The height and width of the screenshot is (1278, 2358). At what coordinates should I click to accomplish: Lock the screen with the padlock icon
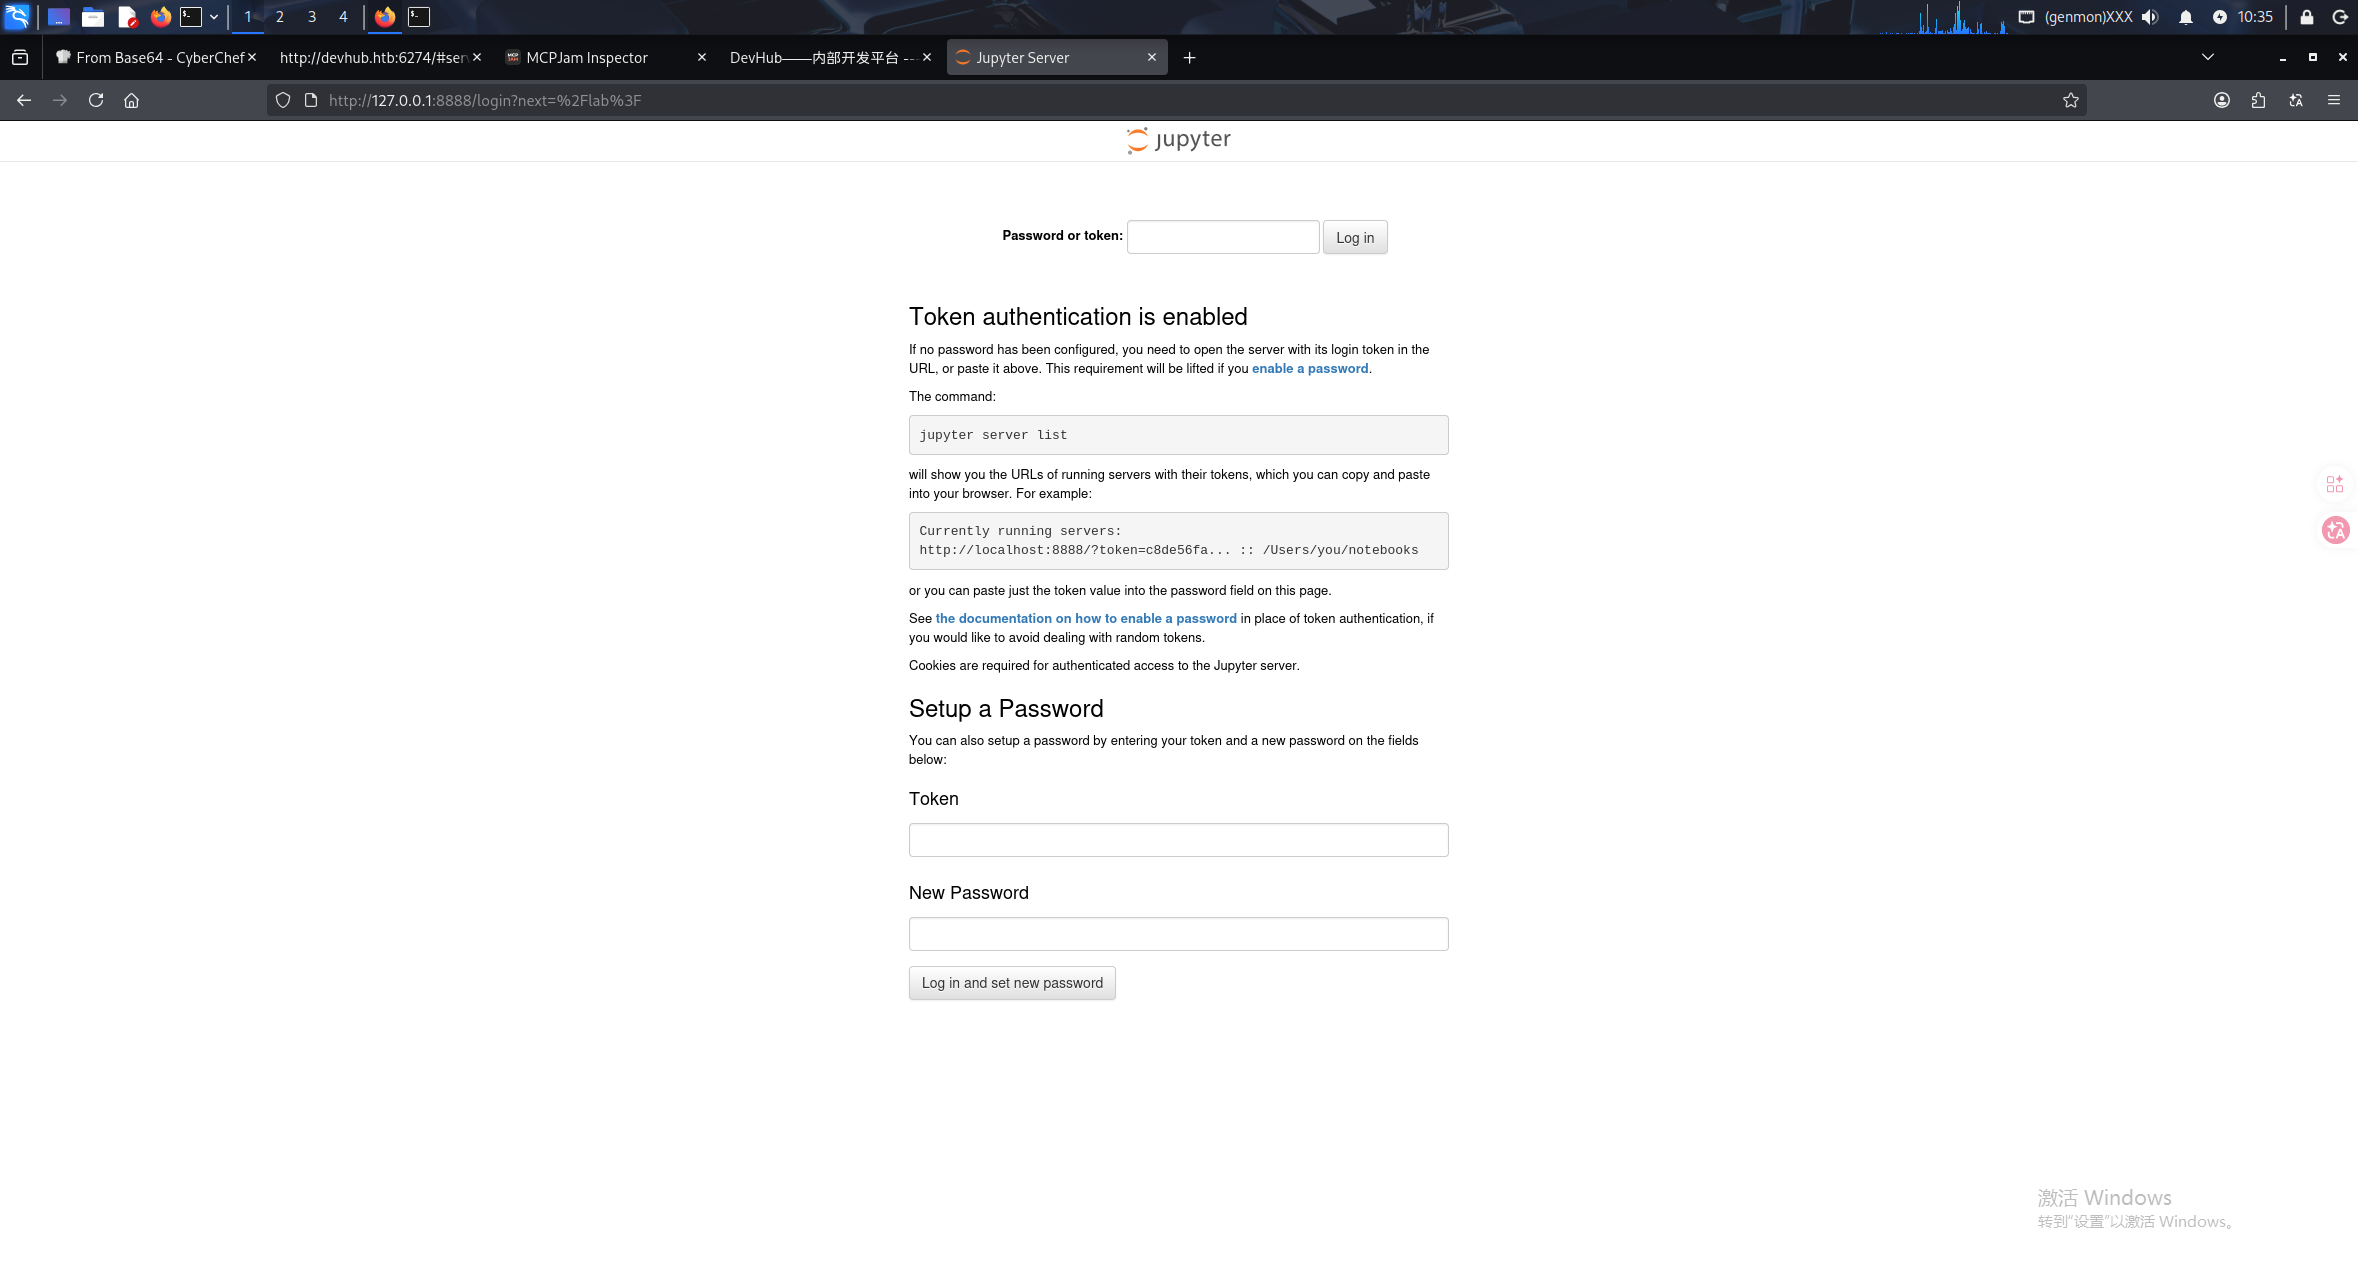(2307, 17)
